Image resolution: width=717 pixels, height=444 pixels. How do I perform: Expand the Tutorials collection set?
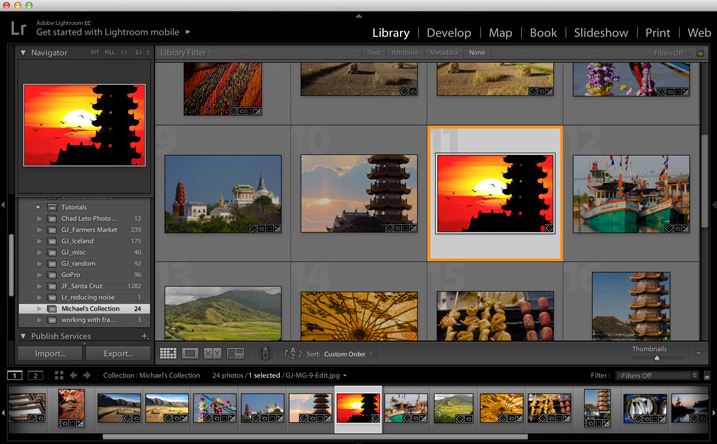tap(38, 207)
